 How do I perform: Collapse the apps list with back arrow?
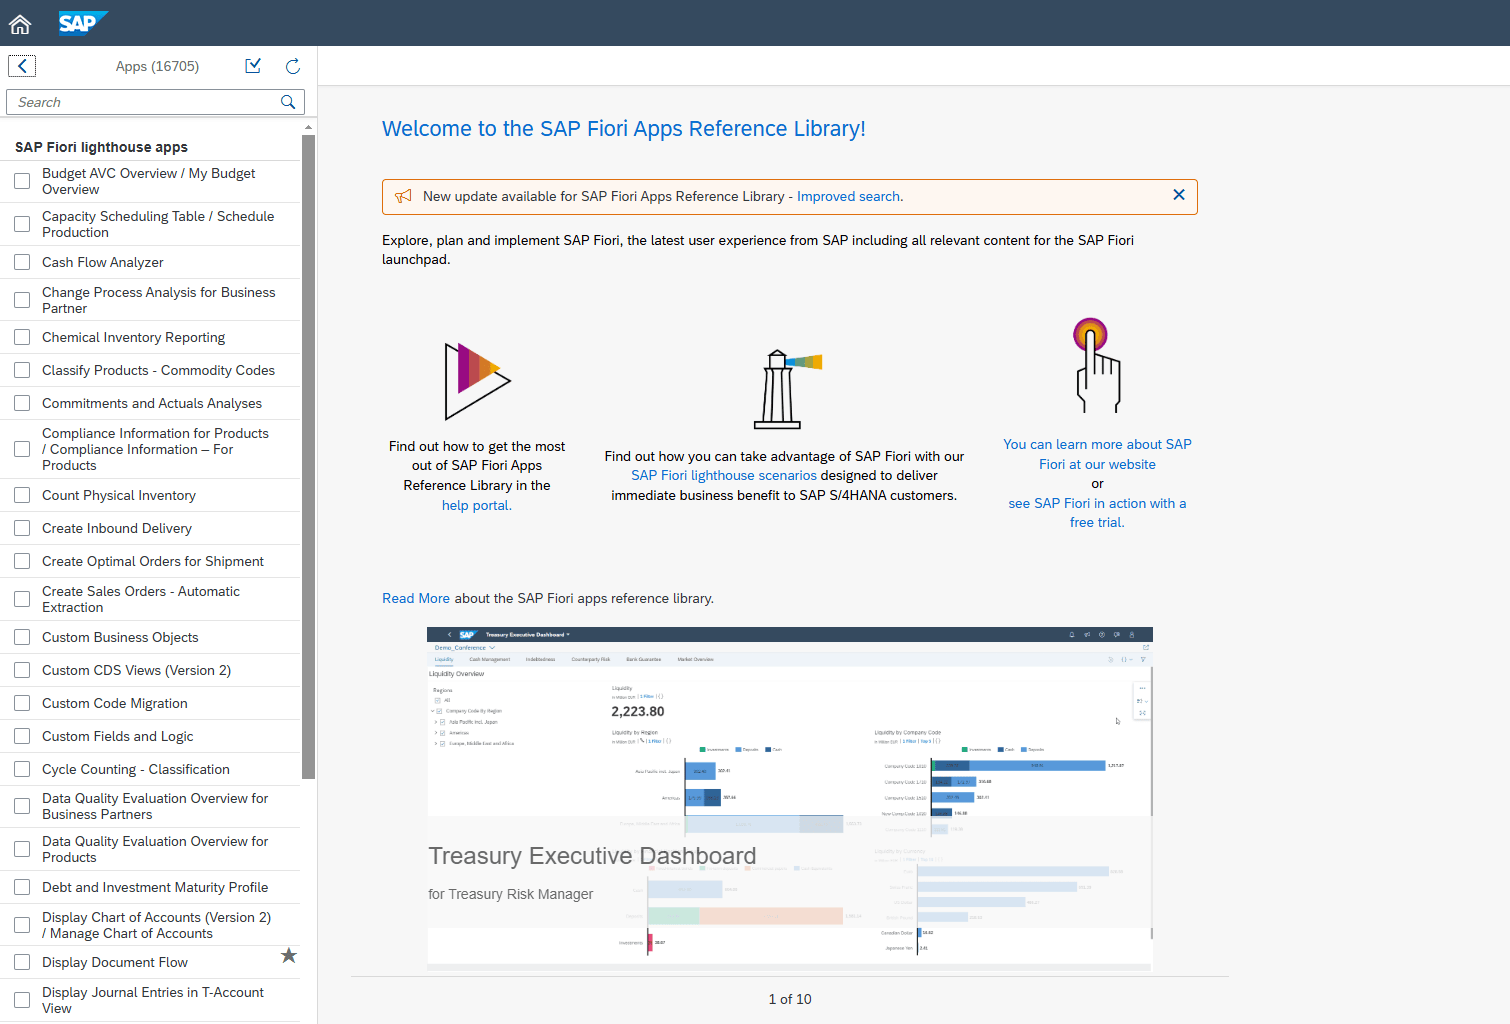[22, 66]
